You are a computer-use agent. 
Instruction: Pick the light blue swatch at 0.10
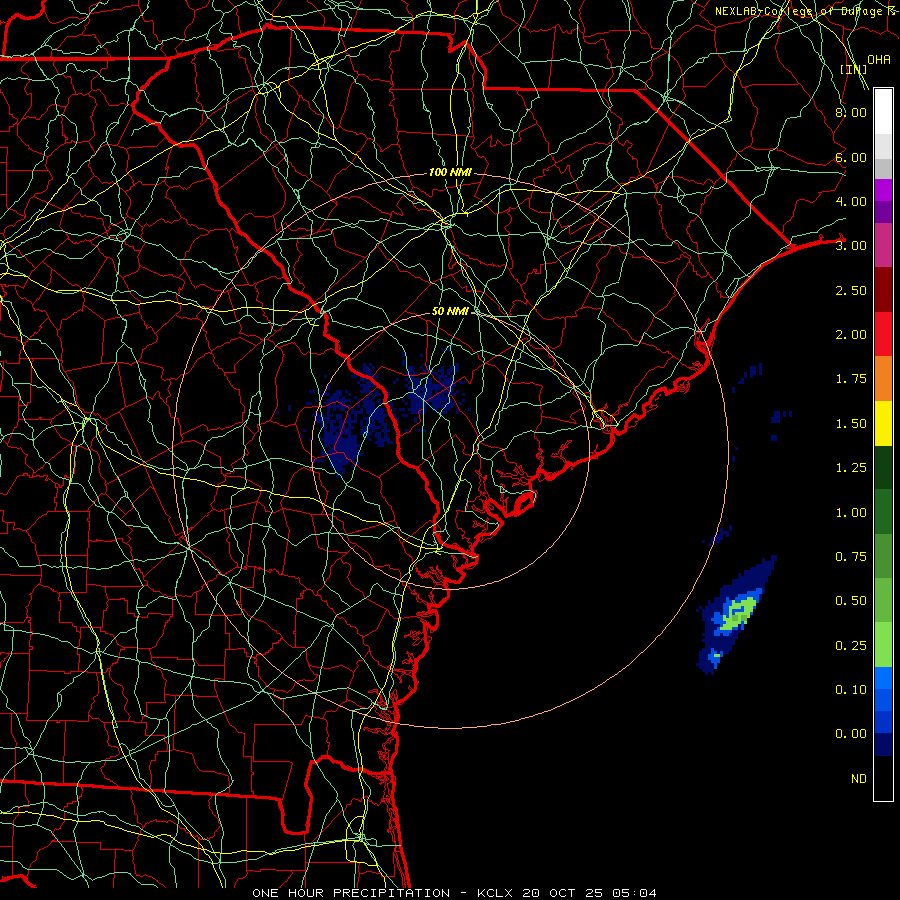(x=883, y=678)
